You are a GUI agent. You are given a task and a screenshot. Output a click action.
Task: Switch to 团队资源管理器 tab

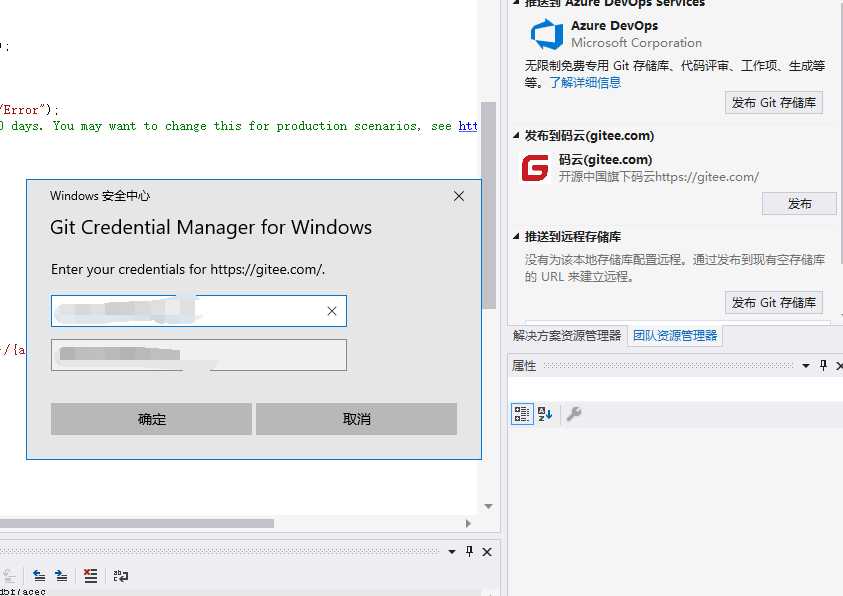(675, 336)
